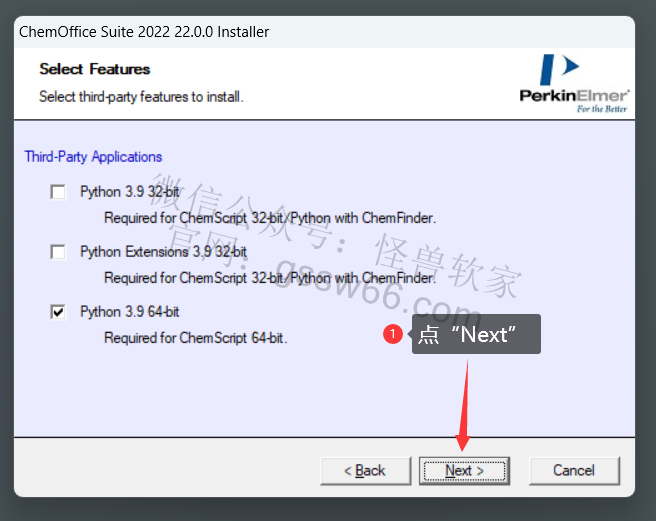Check the Python Extensions 3.9 32-bit box

[x=58, y=252]
